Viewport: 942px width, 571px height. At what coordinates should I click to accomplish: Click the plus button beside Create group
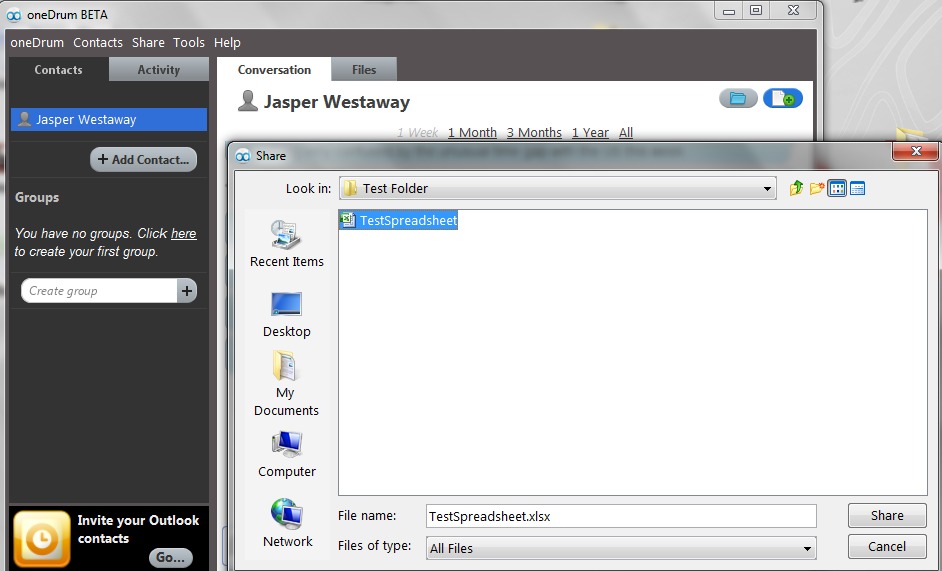click(187, 291)
